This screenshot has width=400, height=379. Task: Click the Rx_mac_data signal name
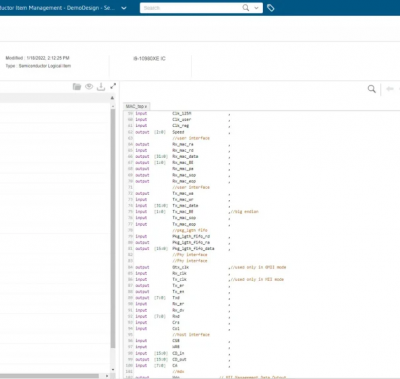click(185, 156)
